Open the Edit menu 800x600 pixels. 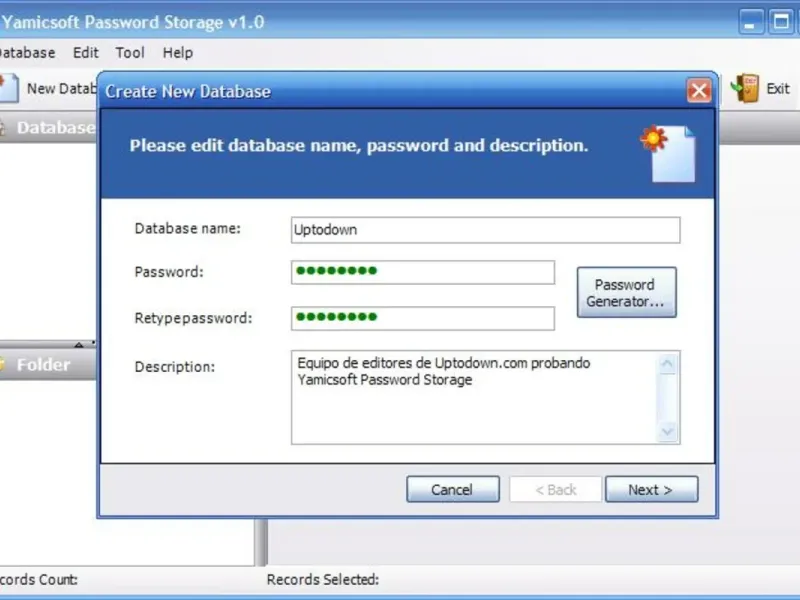tap(86, 53)
